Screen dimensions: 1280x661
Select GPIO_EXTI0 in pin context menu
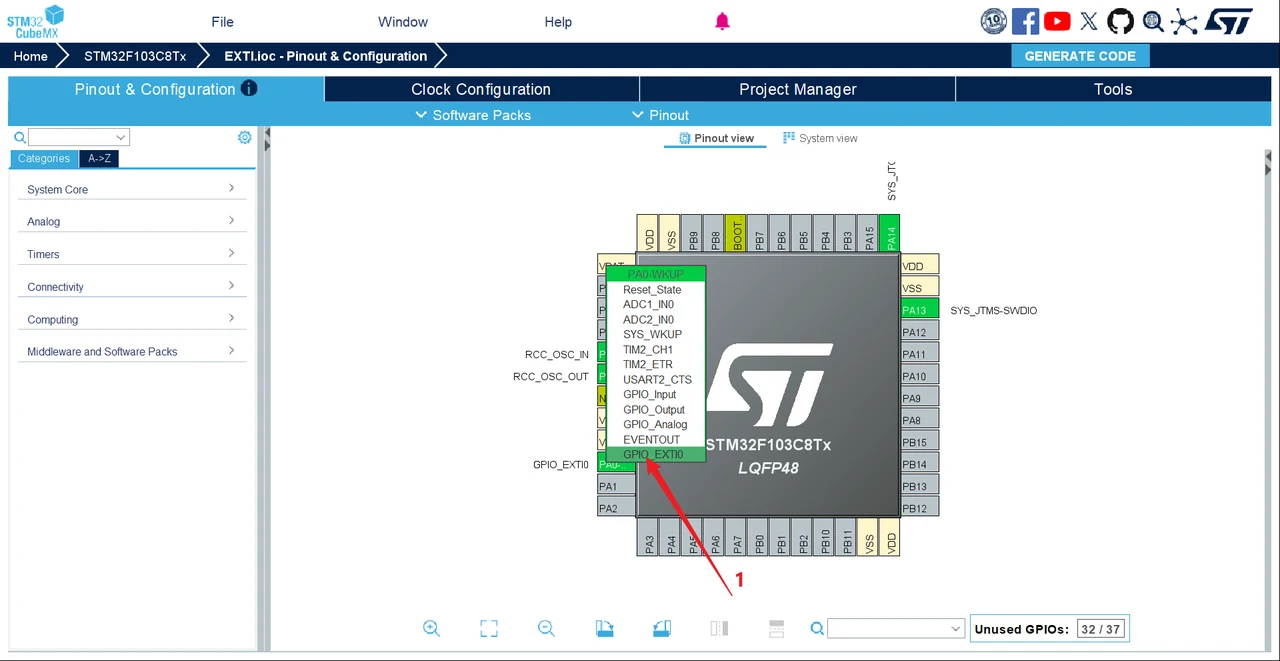pyautogui.click(x=655, y=454)
